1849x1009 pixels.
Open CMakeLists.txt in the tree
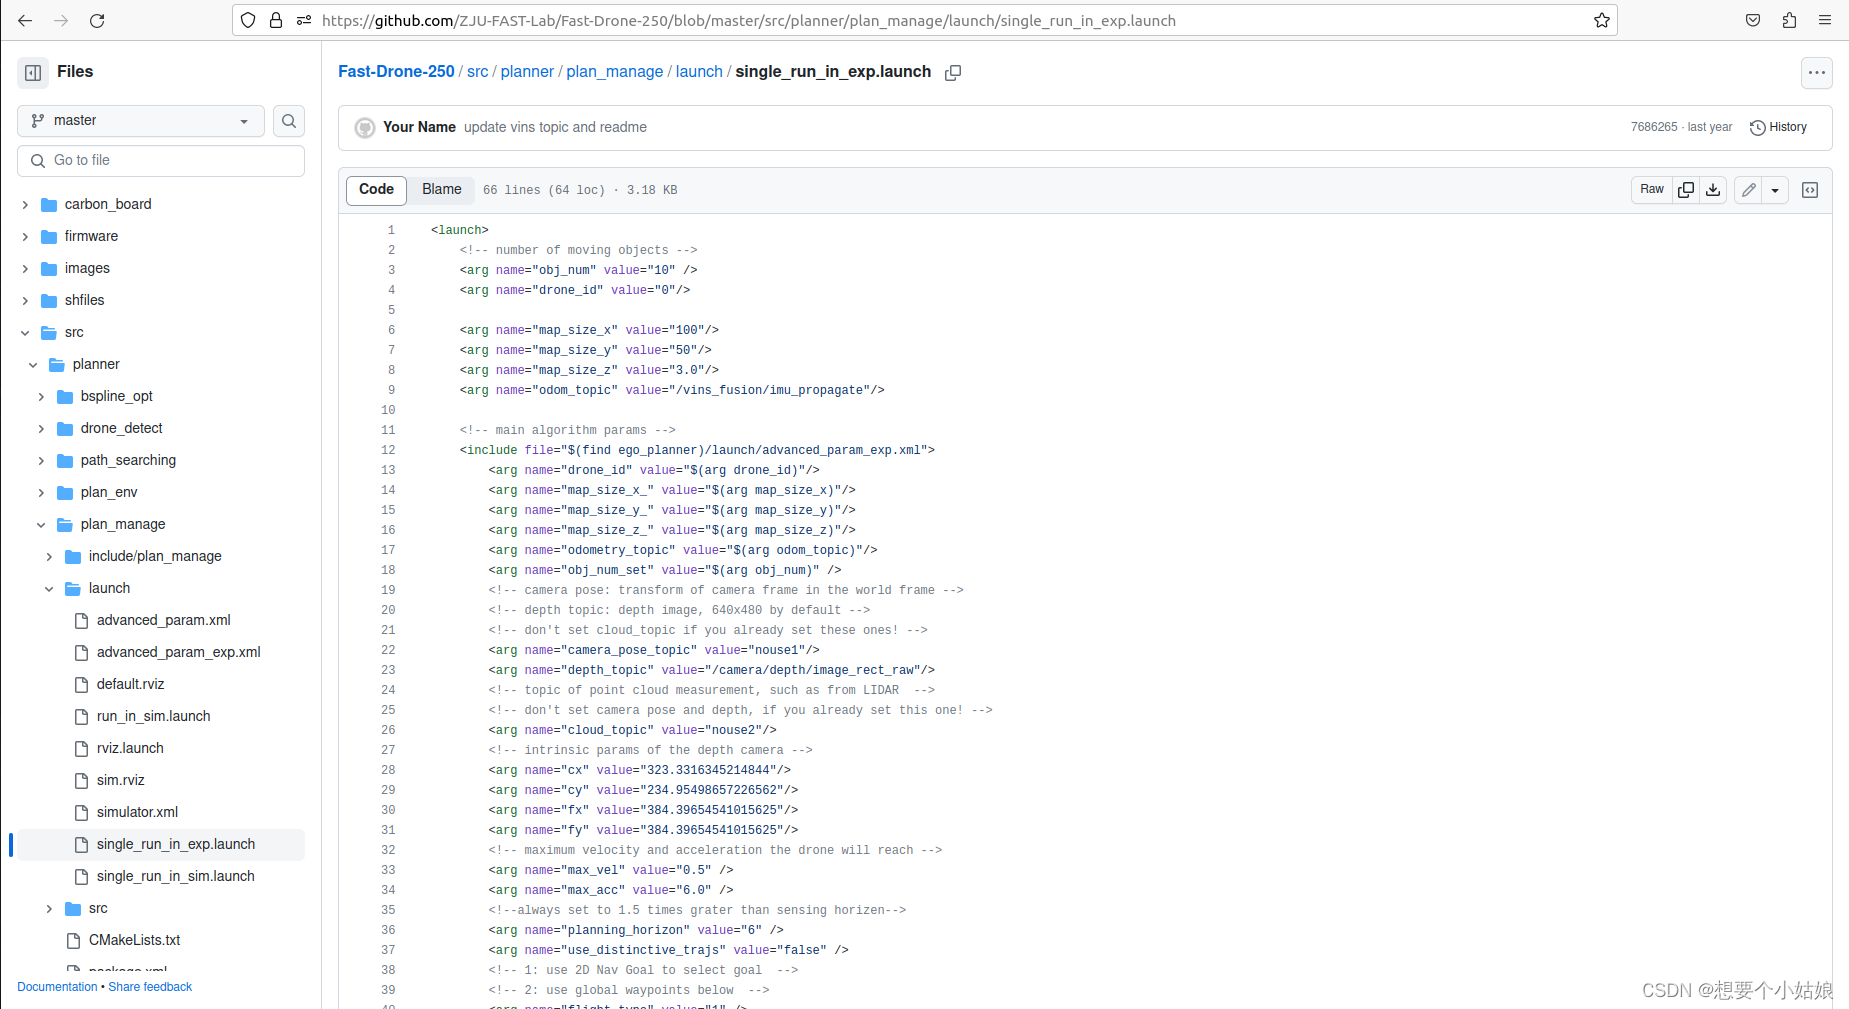coord(135,940)
